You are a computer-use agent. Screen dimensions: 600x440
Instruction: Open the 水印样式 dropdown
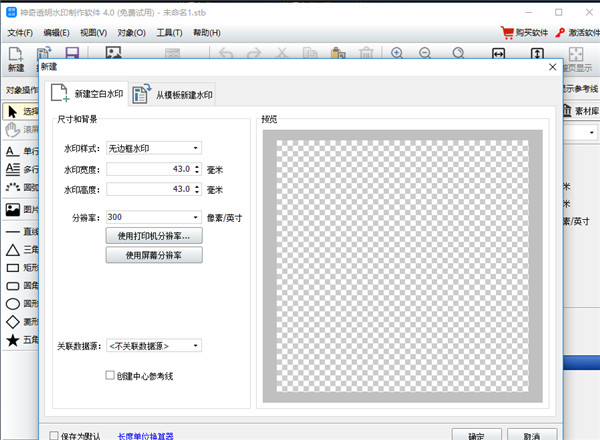(x=154, y=148)
